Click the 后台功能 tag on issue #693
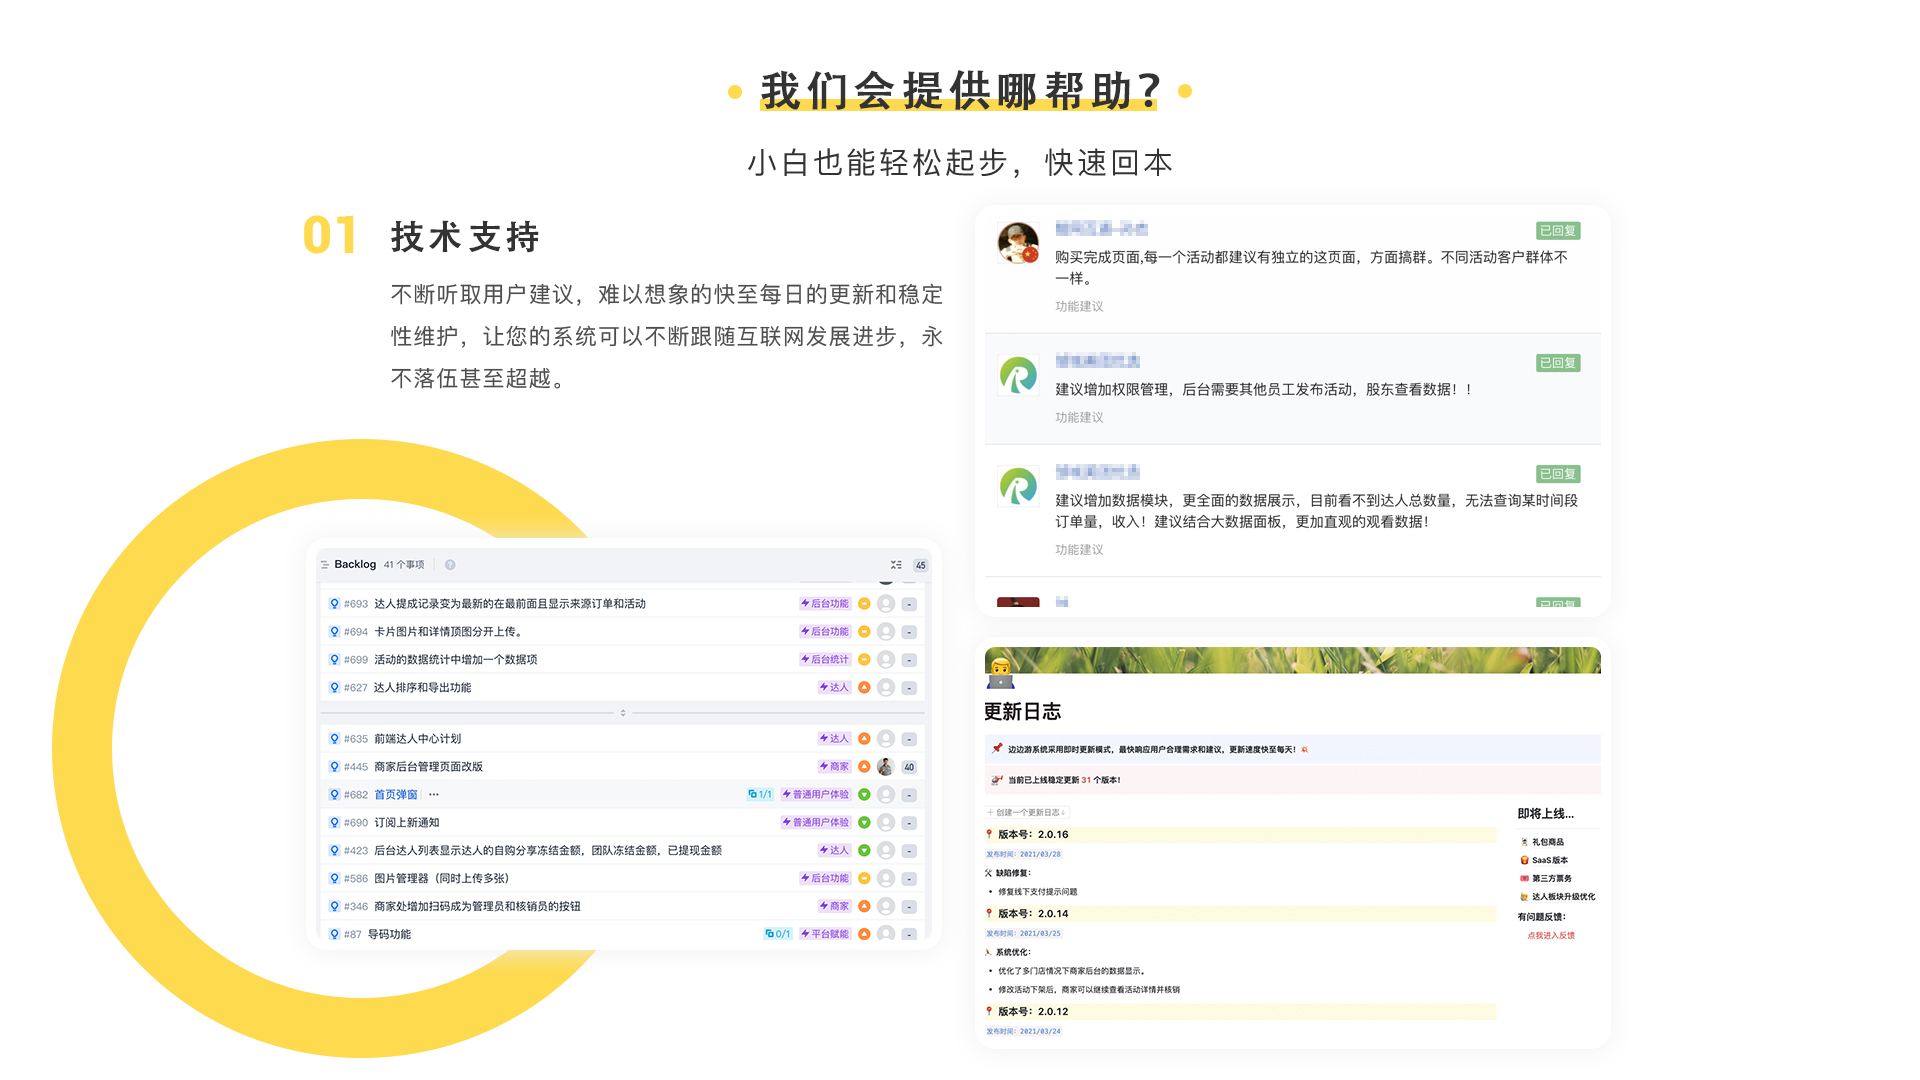This screenshot has height=1080, width=1920. pos(825,604)
